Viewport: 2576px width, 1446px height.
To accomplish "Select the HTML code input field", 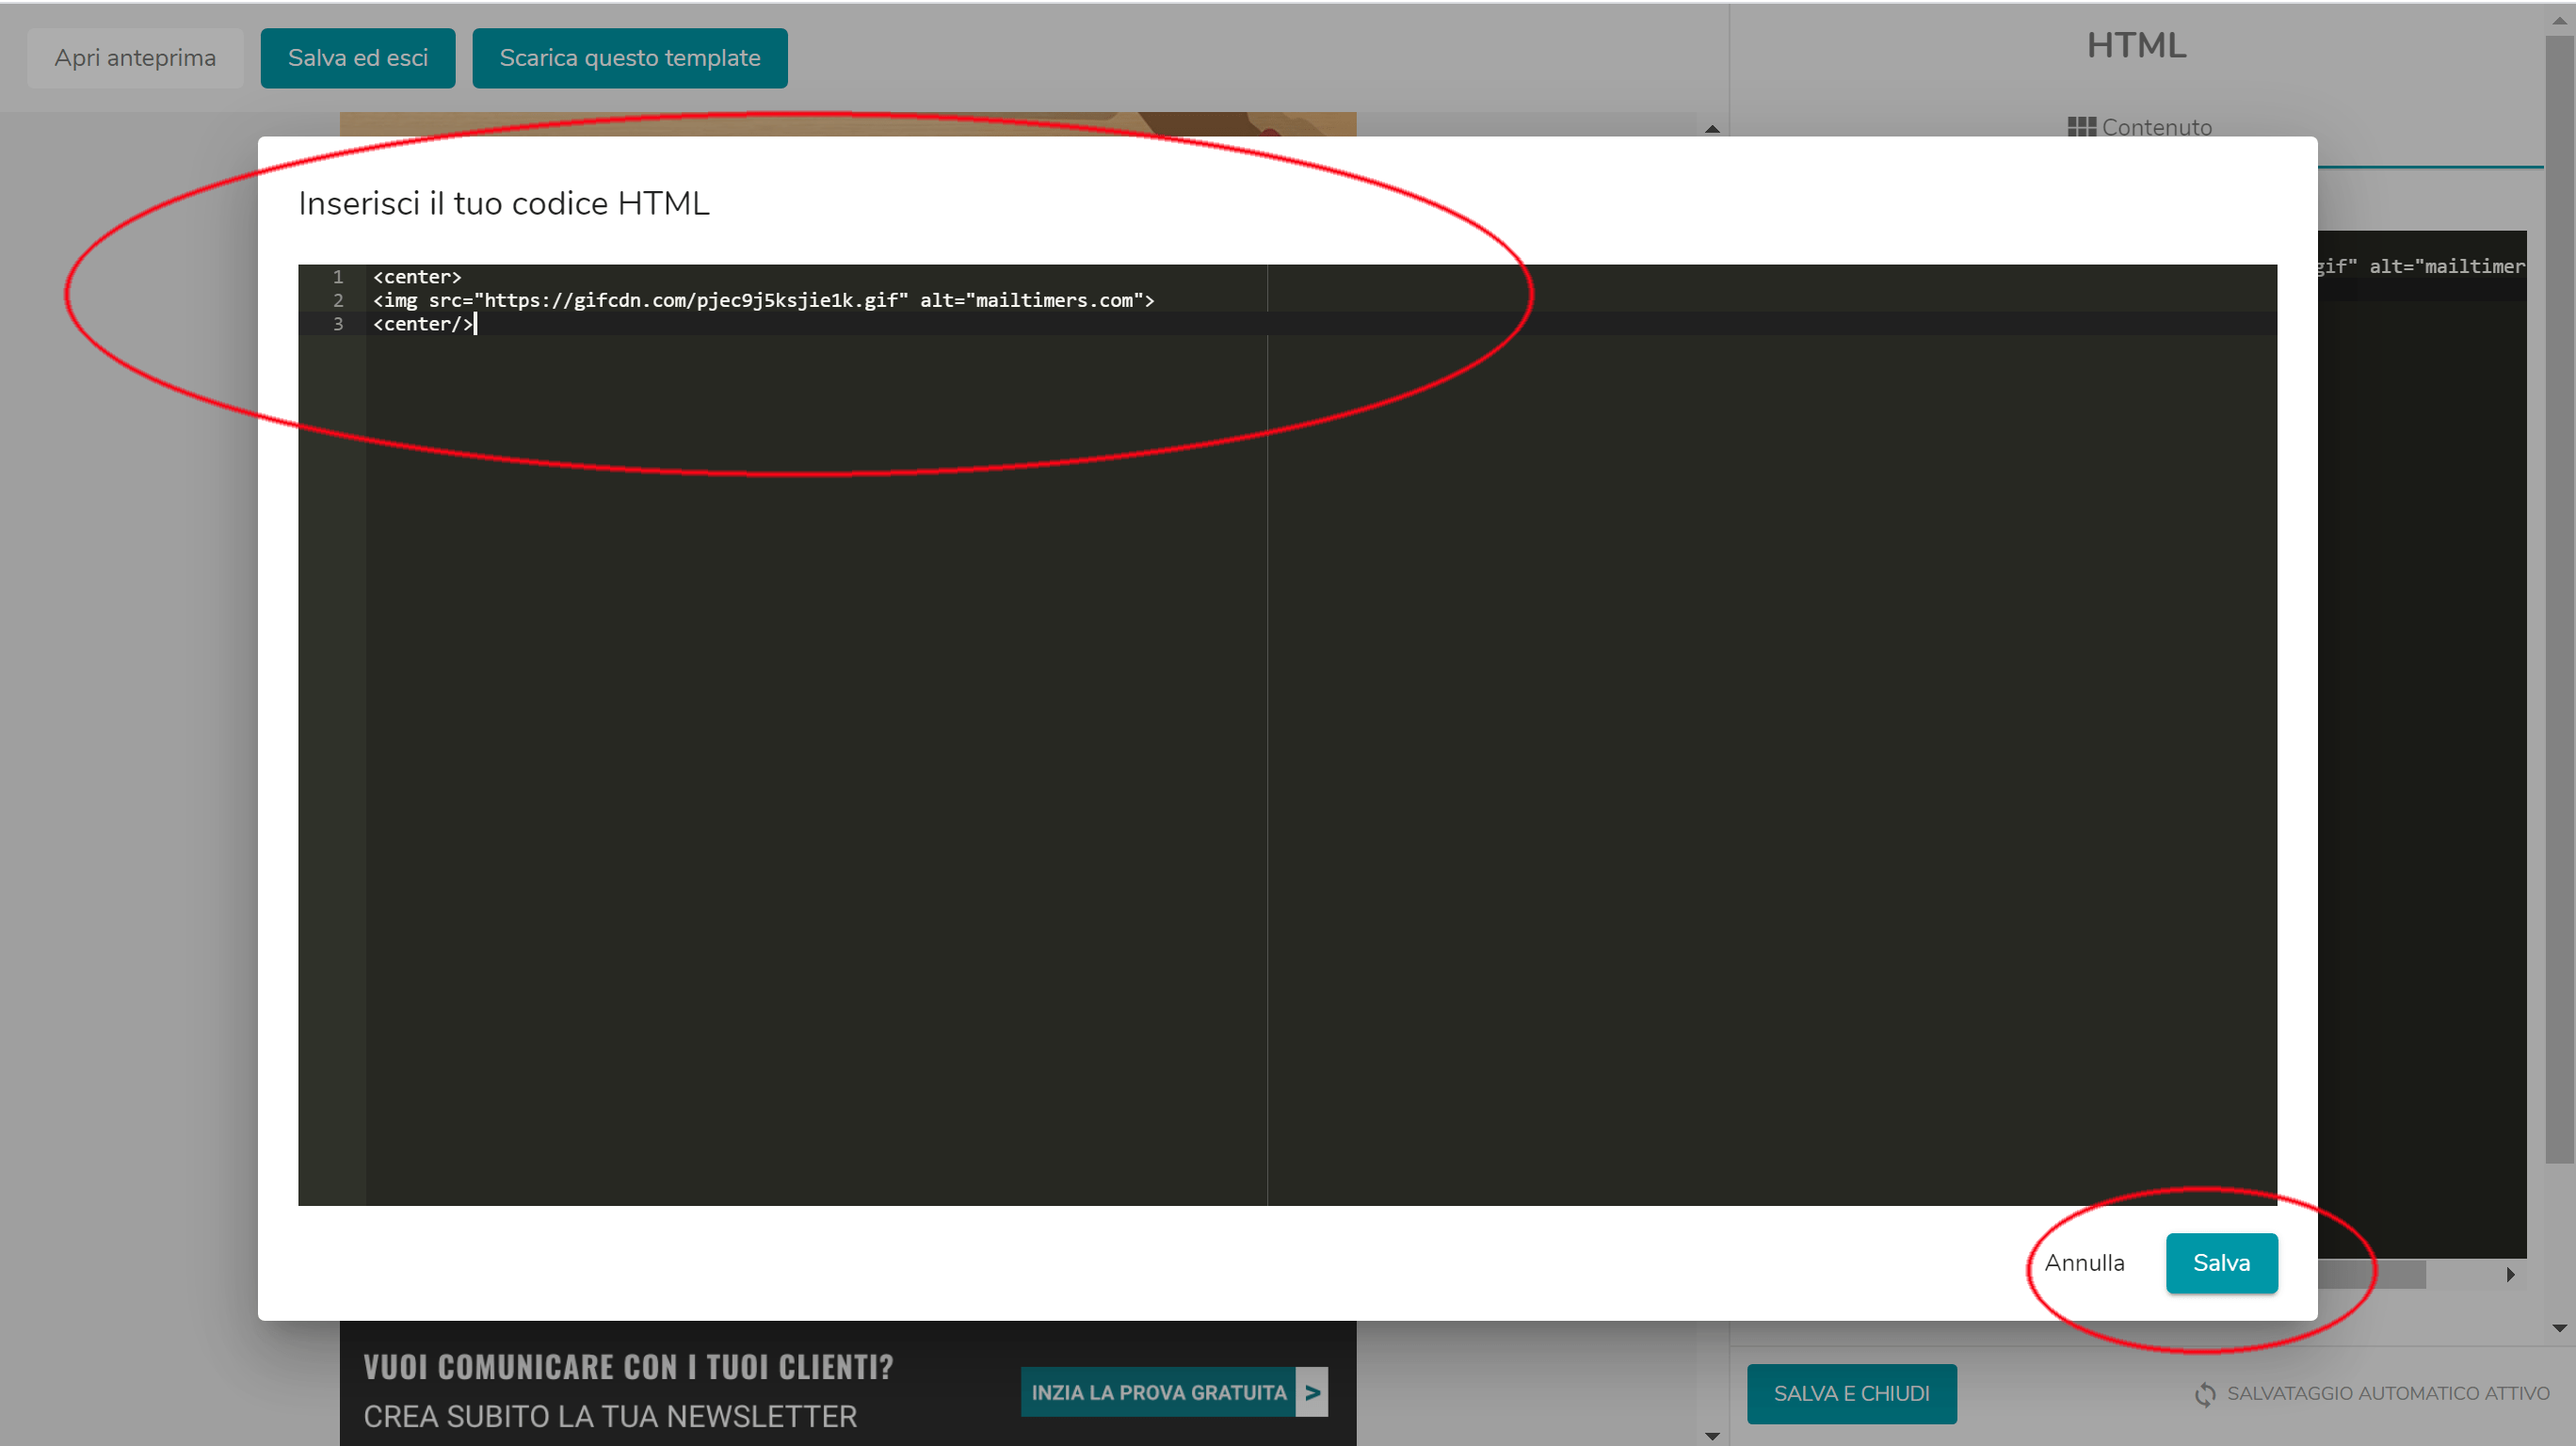I will coord(1286,734).
